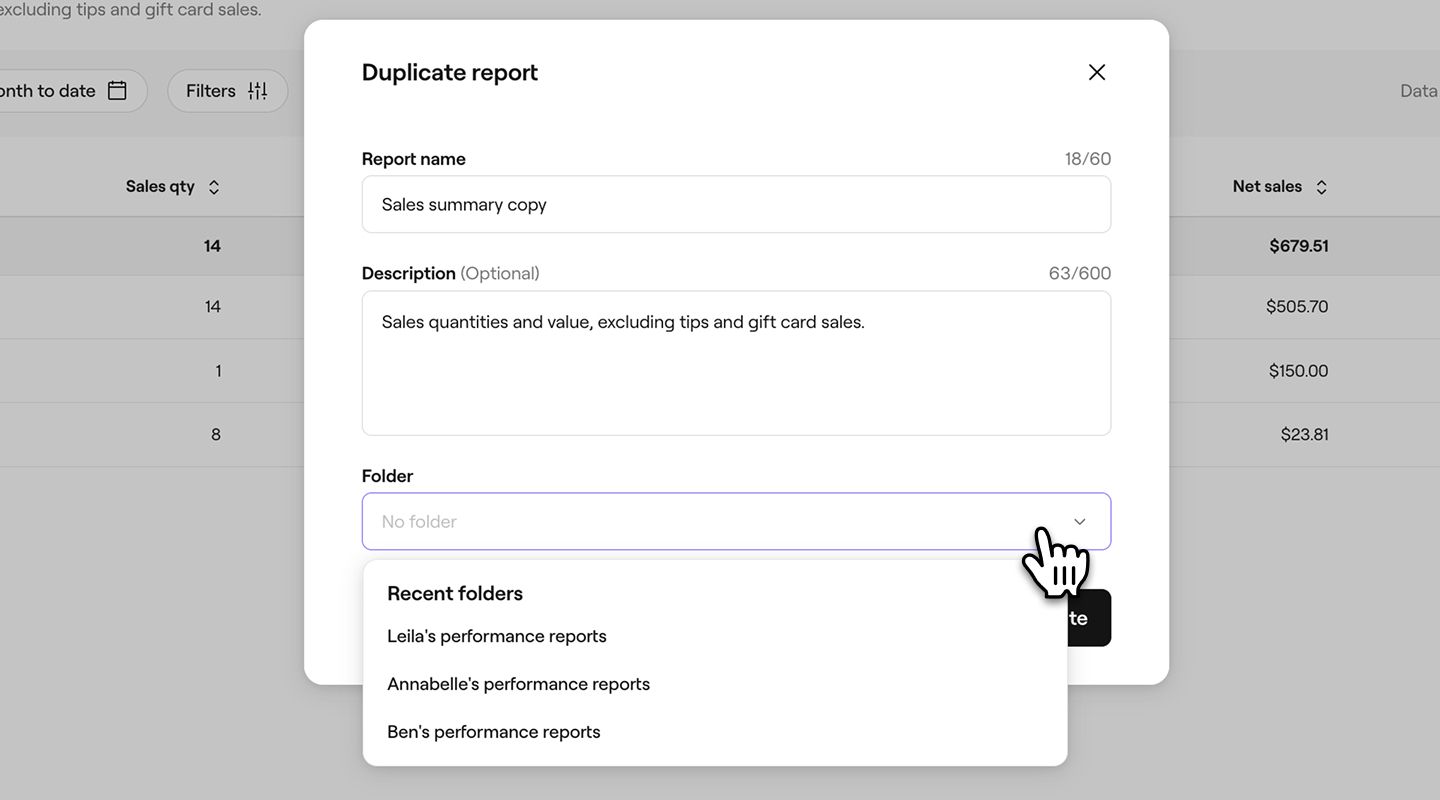This screenshot has height=800, width=1440.
Task: Open the month to date range picker
Action: point(48,91)
